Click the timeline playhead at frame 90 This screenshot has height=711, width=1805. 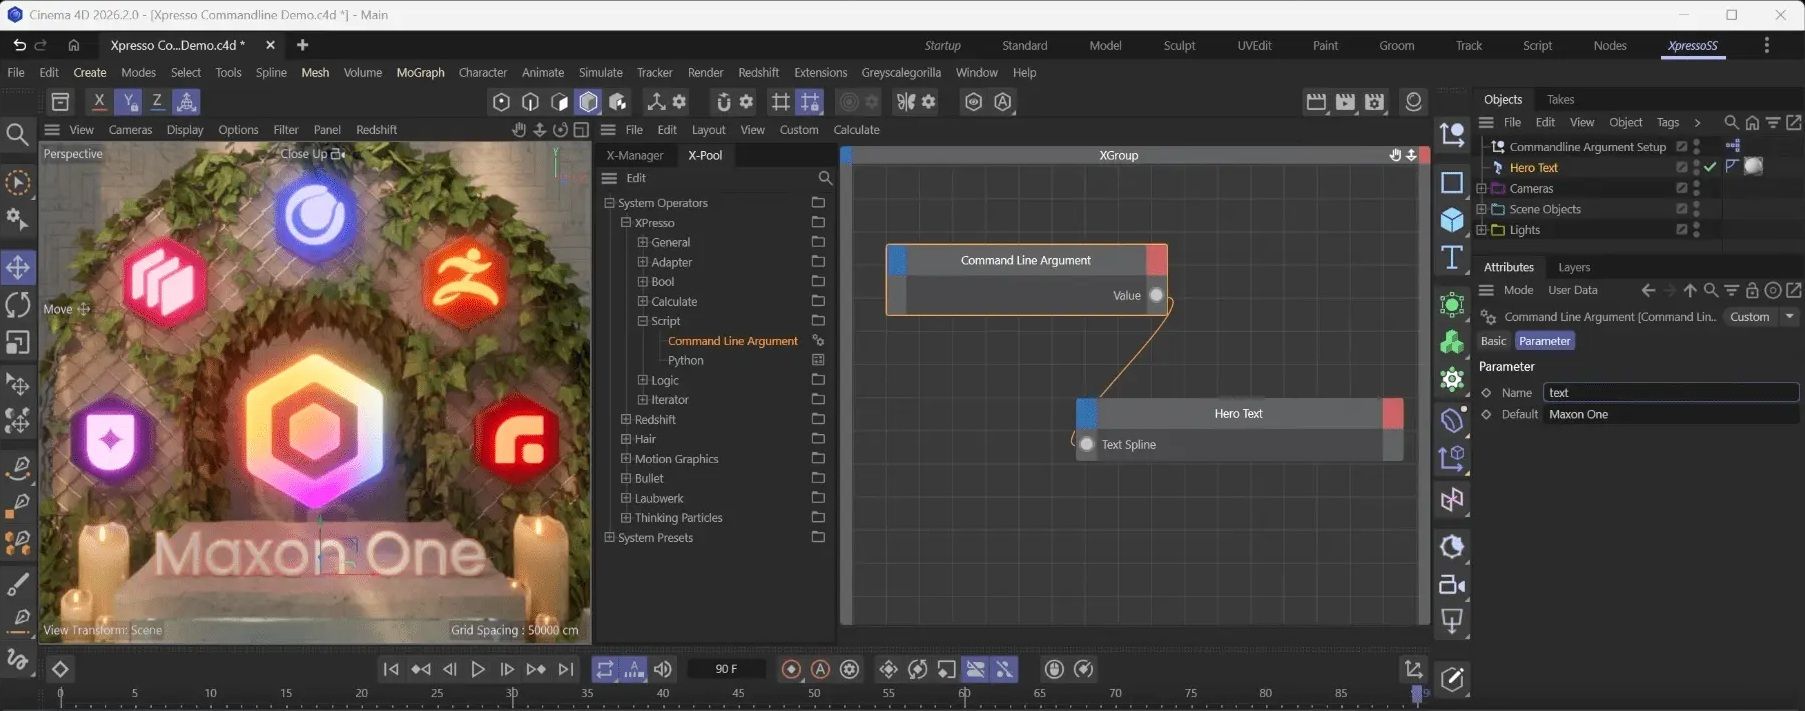[1416, 693]
